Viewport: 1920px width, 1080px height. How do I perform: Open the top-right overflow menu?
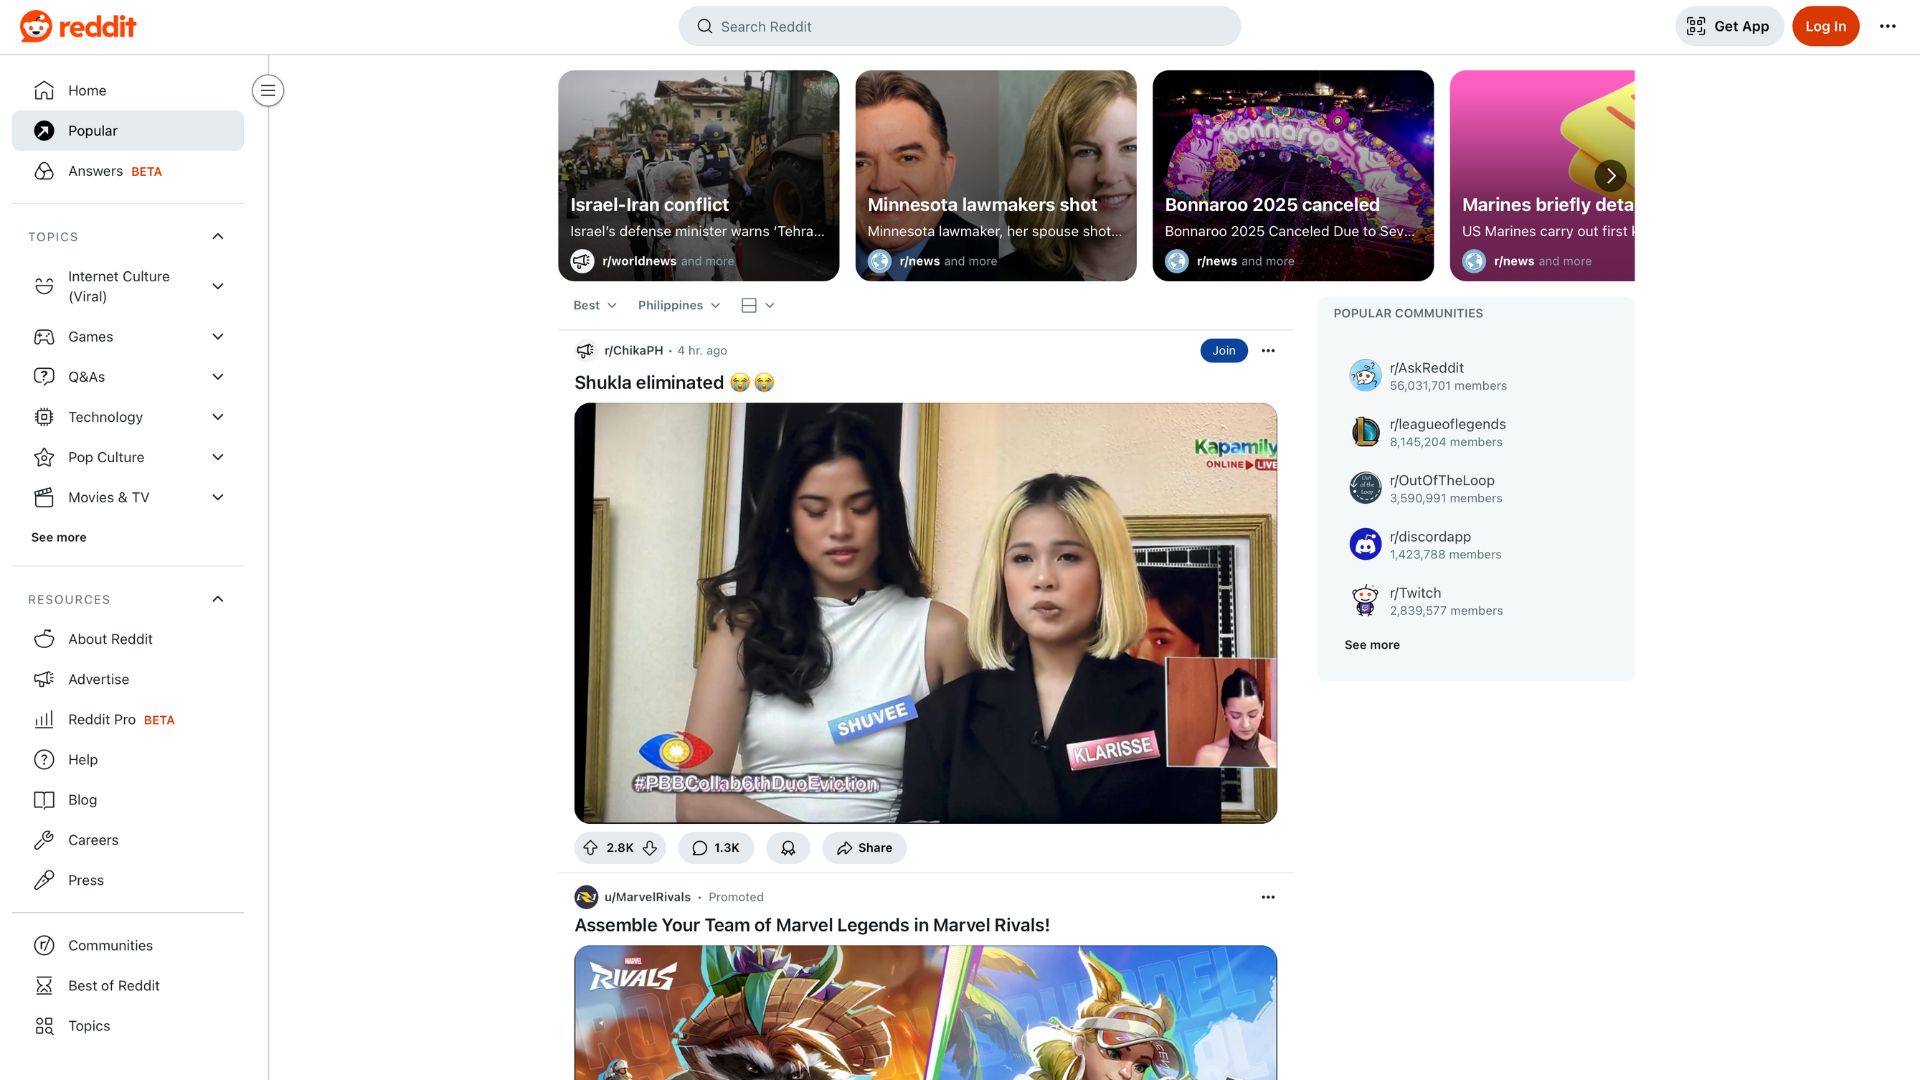coord(1887,26)
